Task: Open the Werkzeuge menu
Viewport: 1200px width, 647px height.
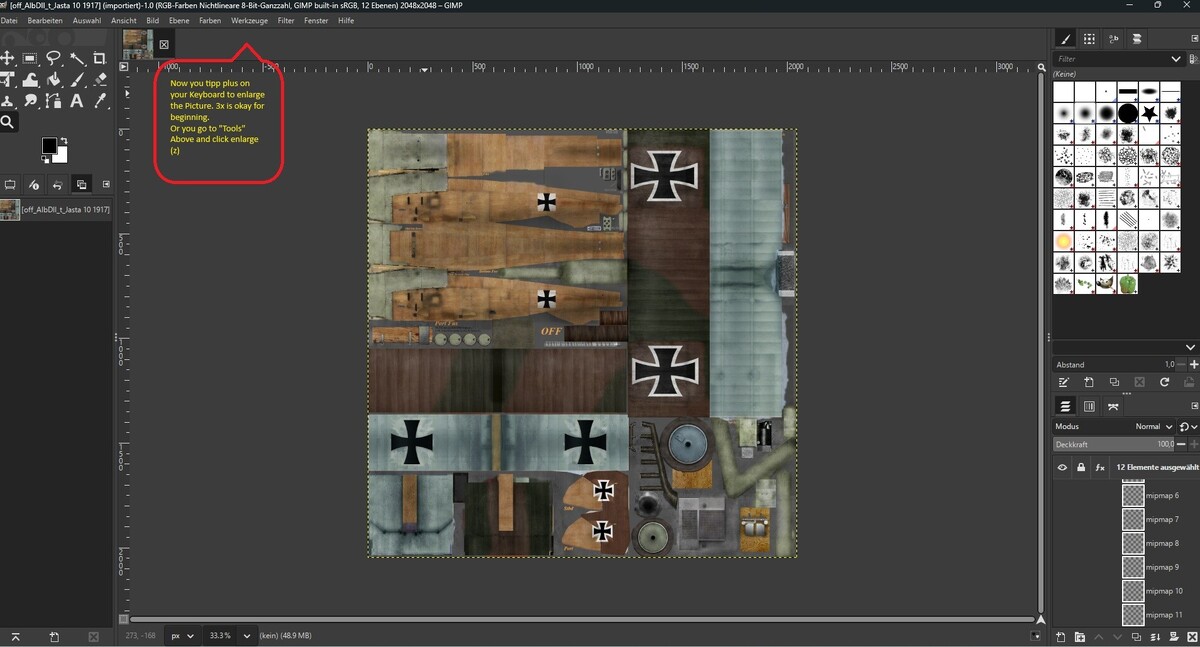Action: tap(249, 20)
